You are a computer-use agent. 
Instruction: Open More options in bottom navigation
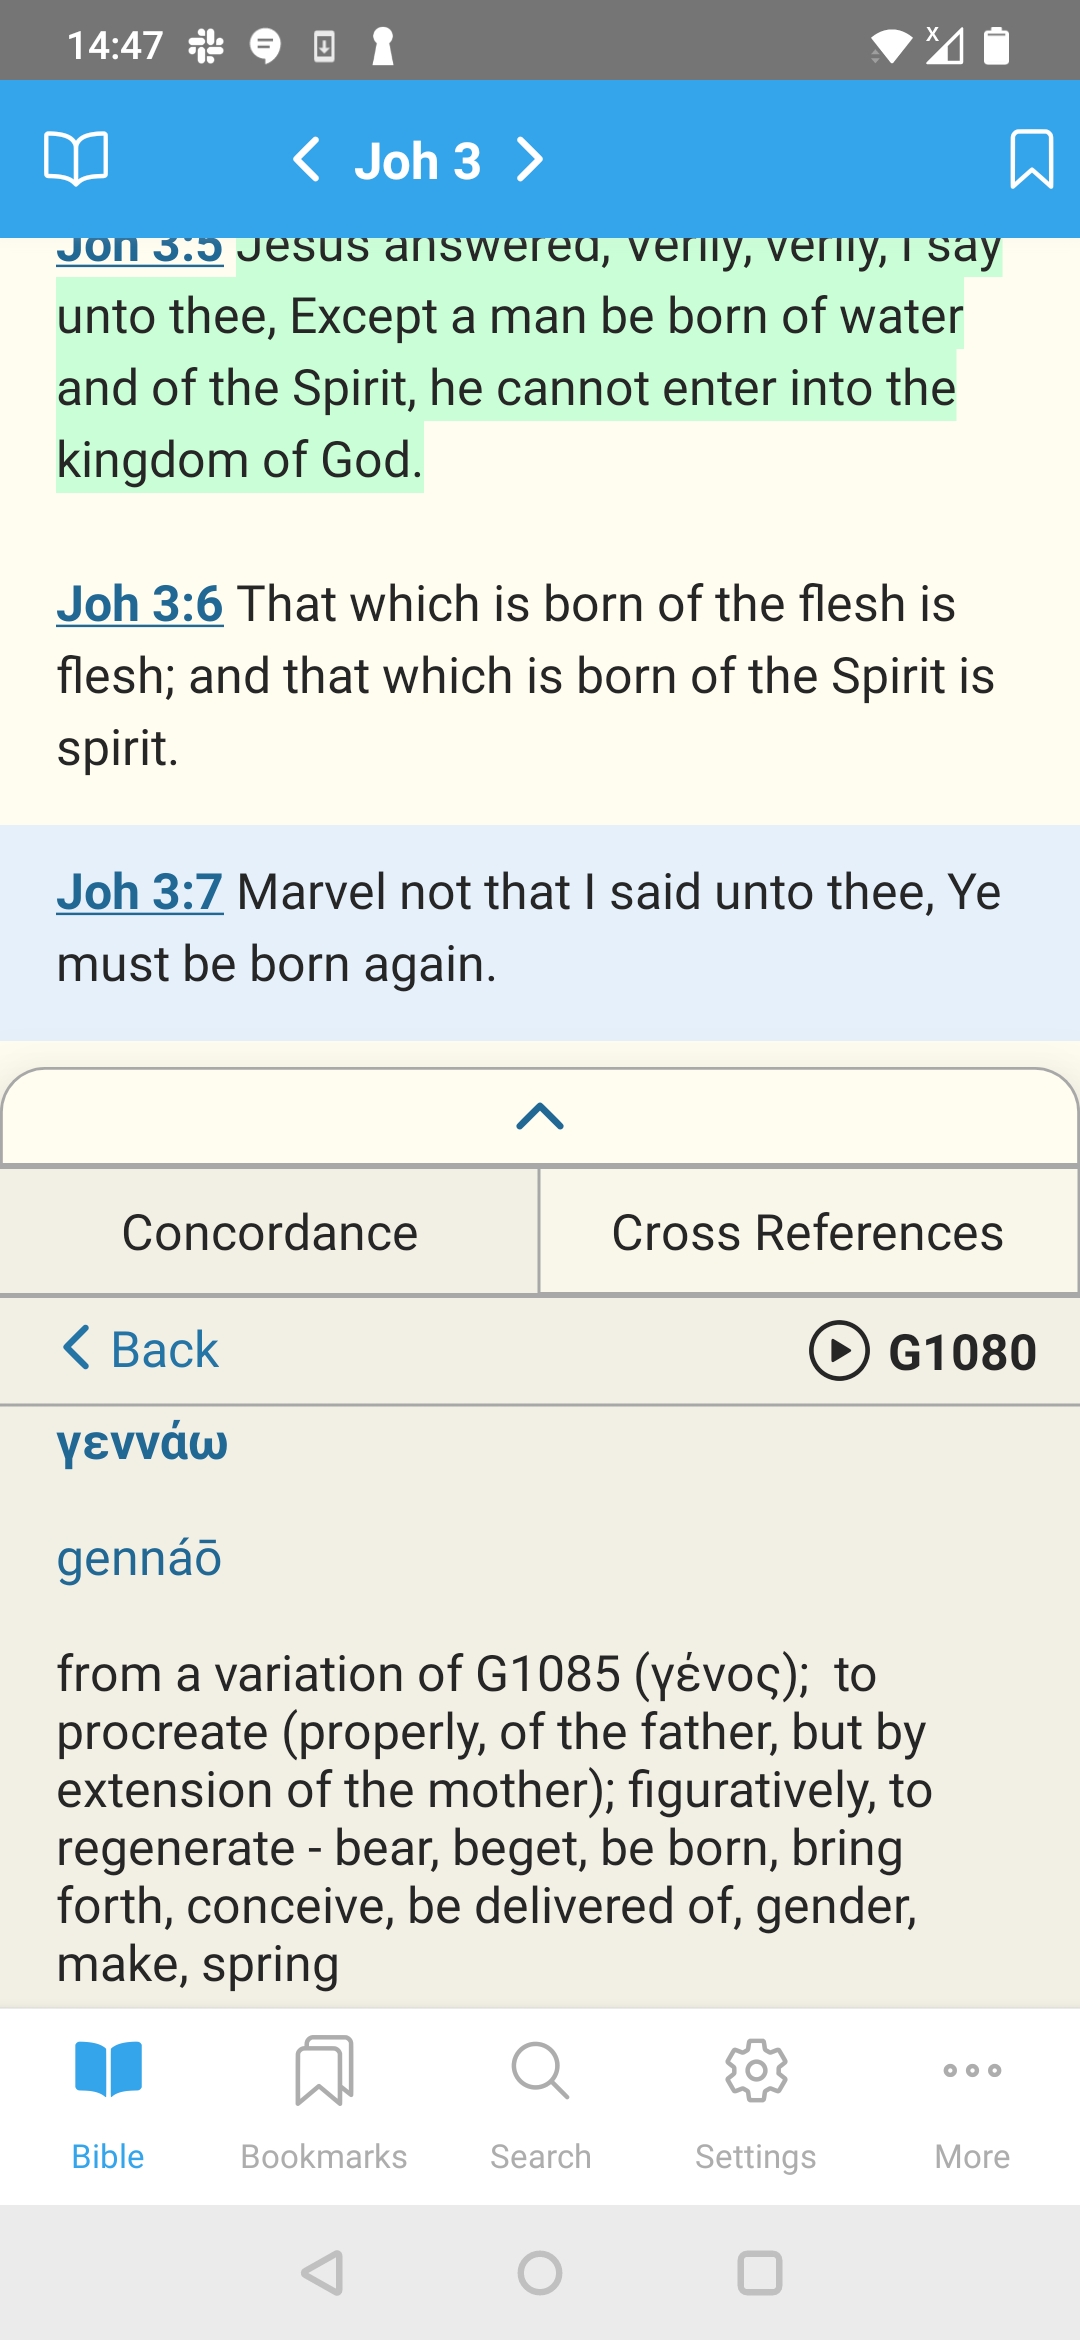coord(972,2104)
